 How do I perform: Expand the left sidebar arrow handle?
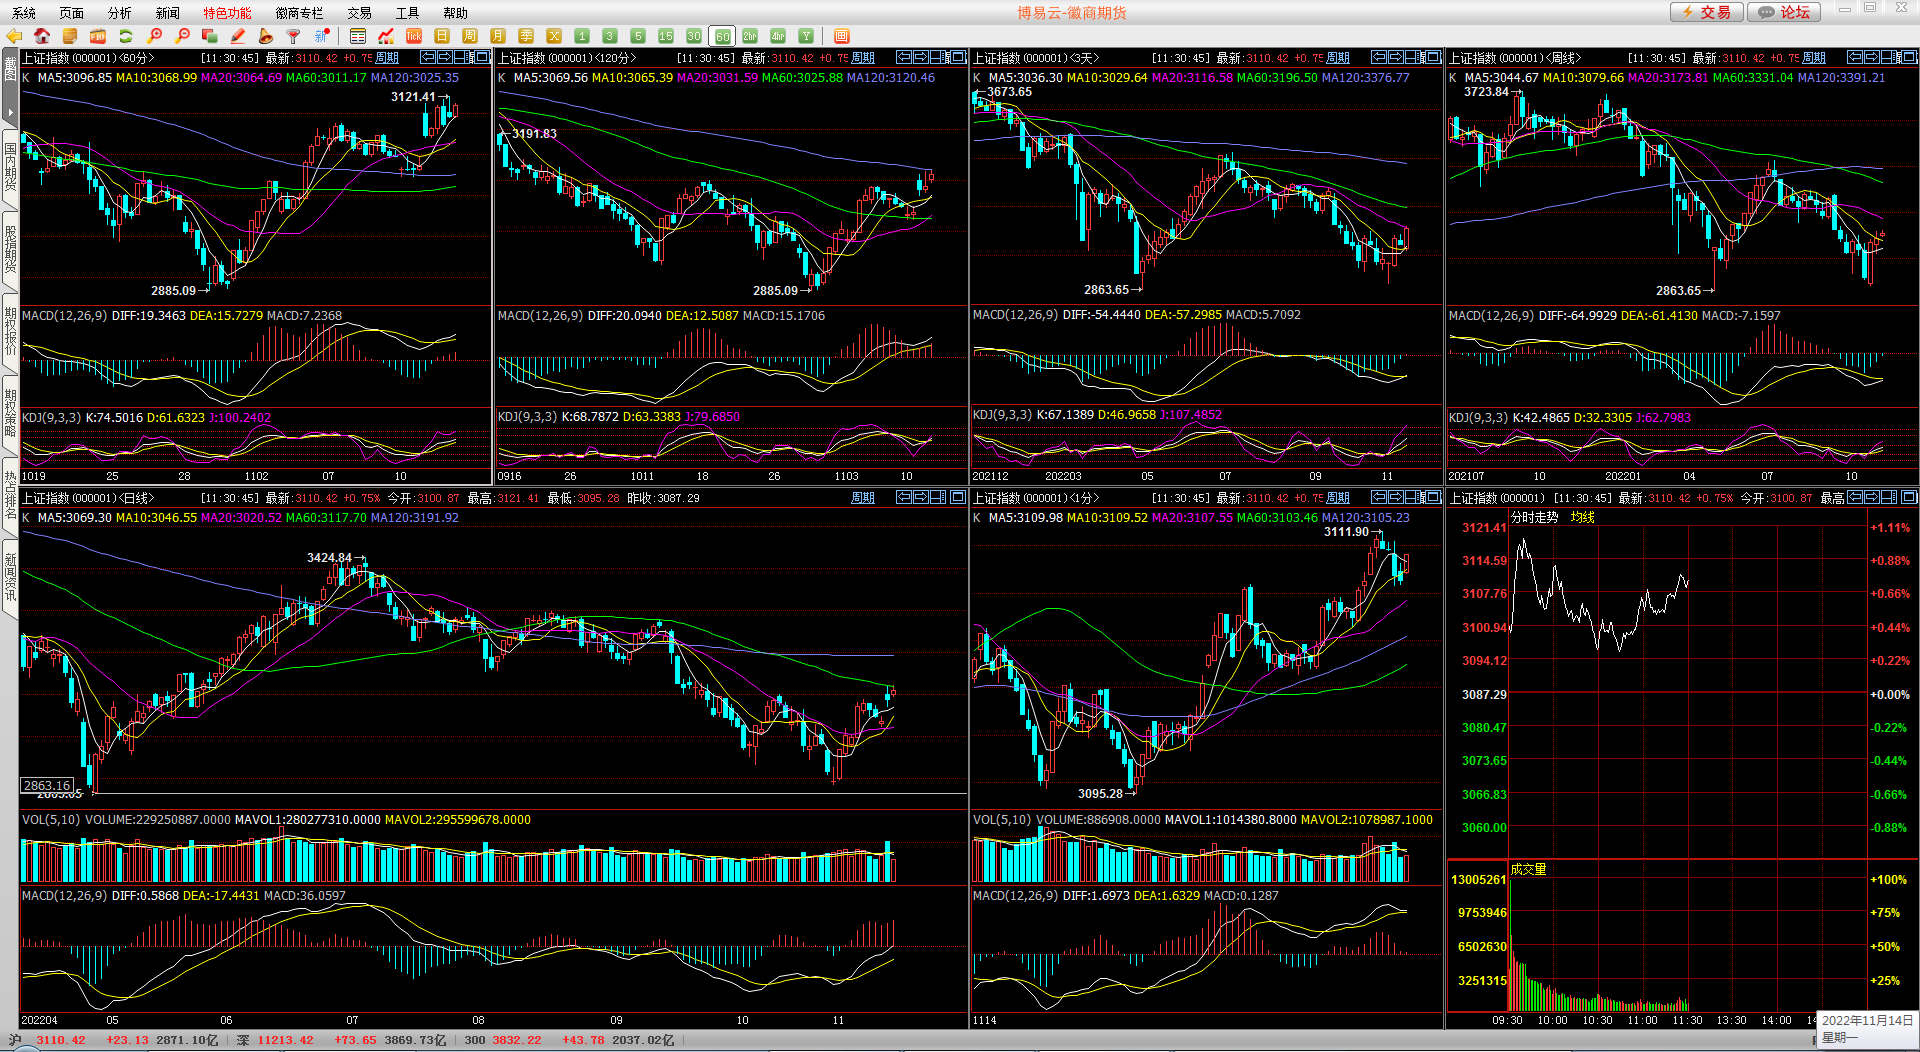[x=10, y=112]
